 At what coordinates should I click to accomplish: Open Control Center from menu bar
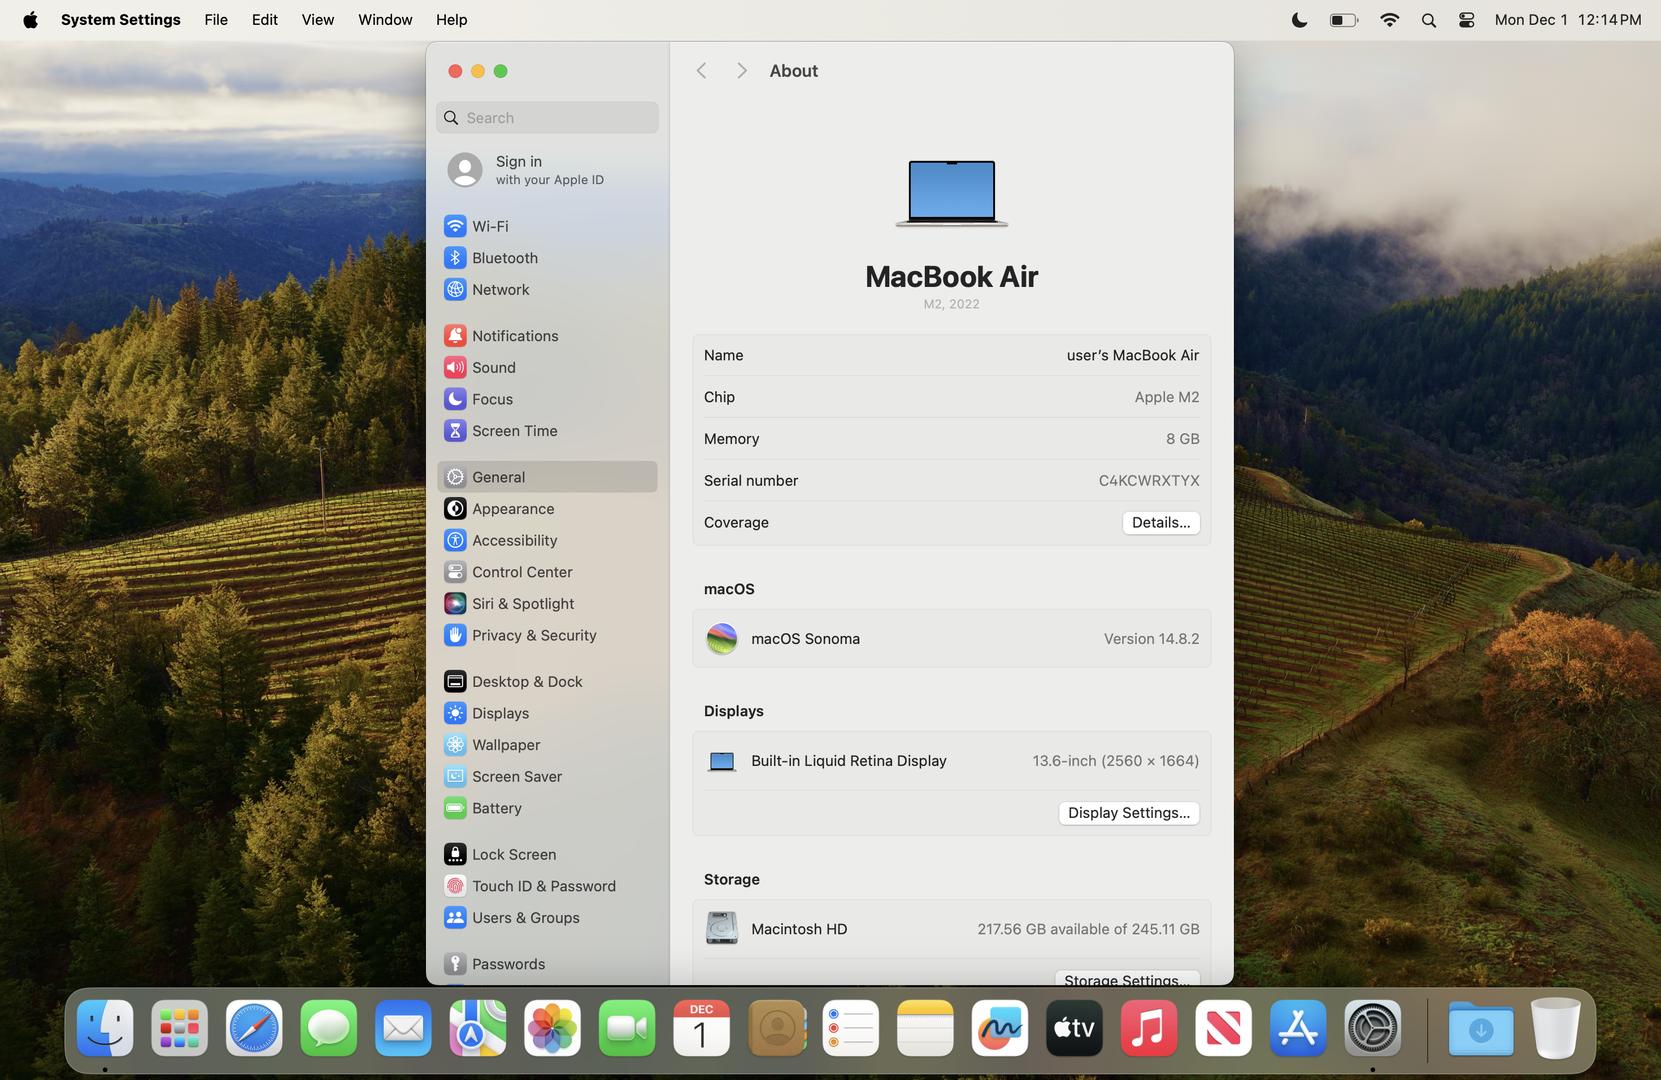(1466, 20)
